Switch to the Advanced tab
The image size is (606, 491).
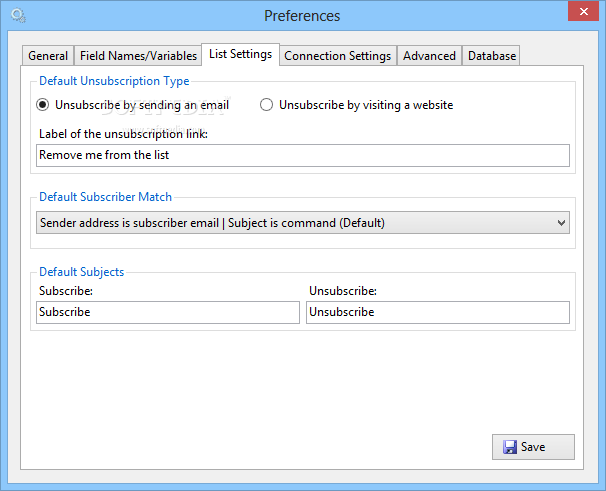click(x=429, y=56)
